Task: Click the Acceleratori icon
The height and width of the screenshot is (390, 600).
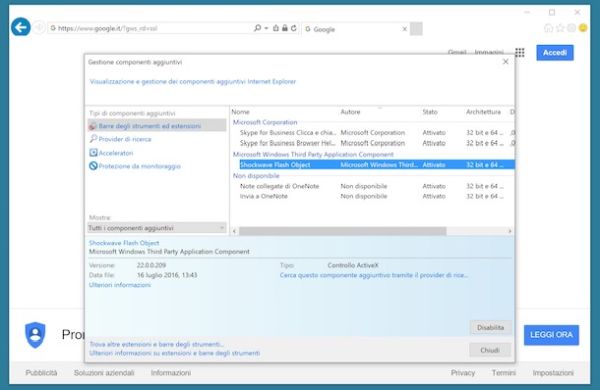Action: [x=93, y=153]
